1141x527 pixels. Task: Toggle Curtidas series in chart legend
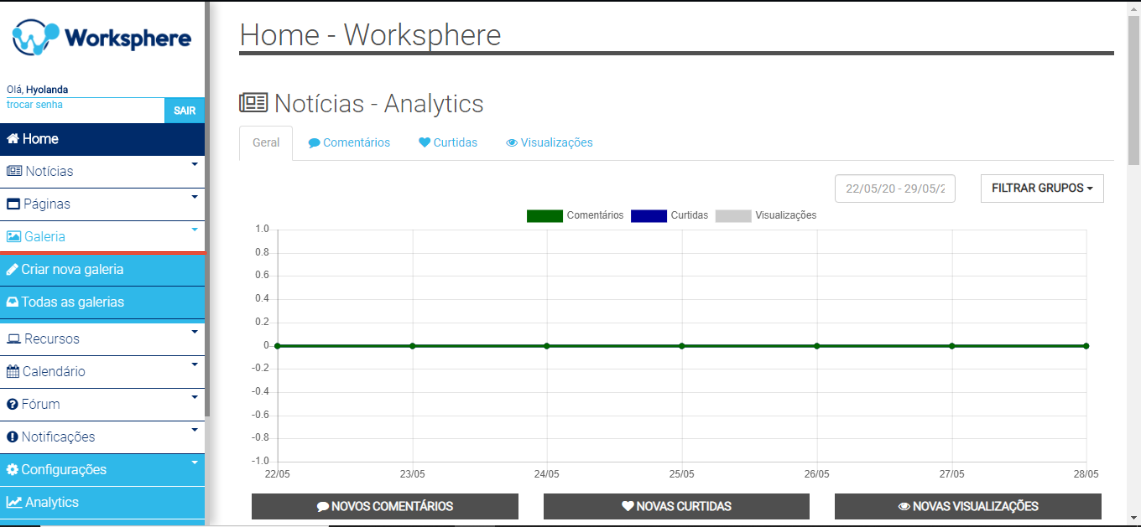669,215
